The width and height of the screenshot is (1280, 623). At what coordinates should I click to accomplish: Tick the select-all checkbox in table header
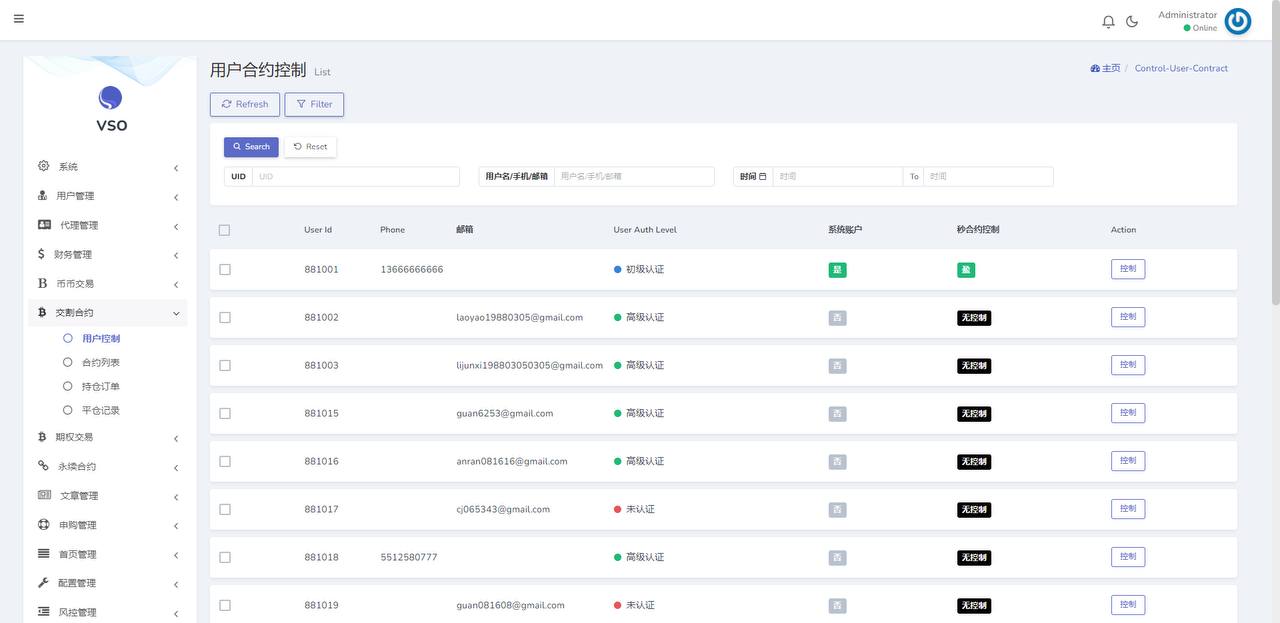[x=225, y=230]
